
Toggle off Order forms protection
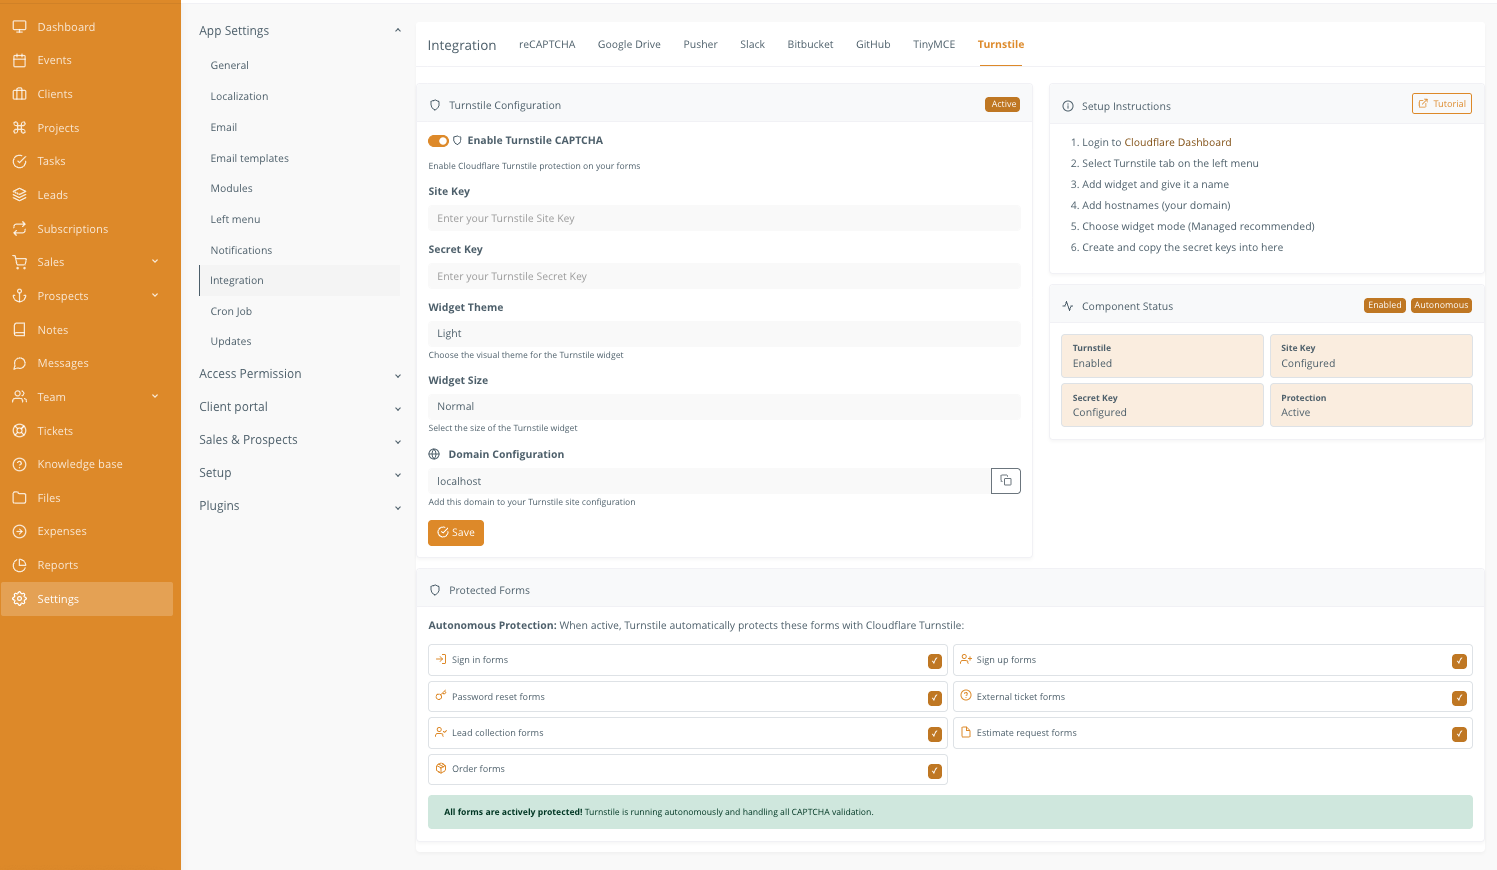[934, 770]
